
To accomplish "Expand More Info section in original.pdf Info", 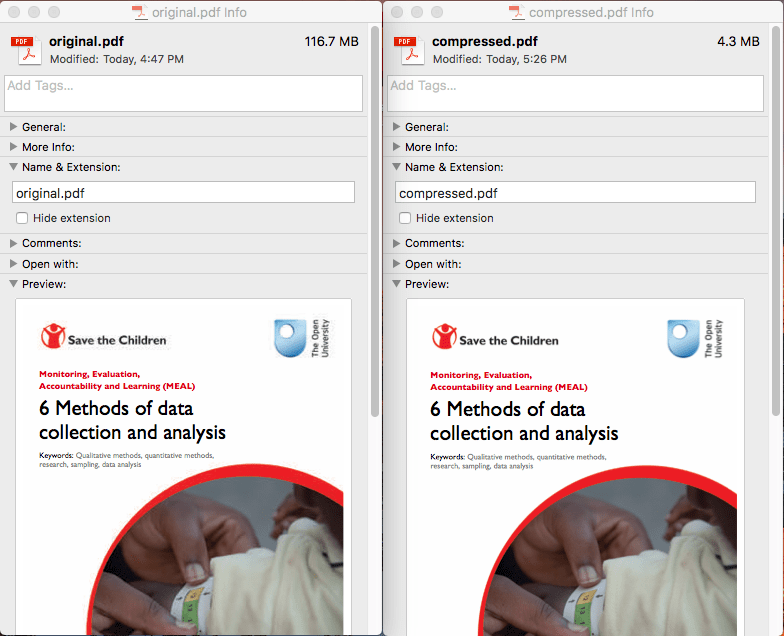I will pyautogui.click(x=14, y=146).
